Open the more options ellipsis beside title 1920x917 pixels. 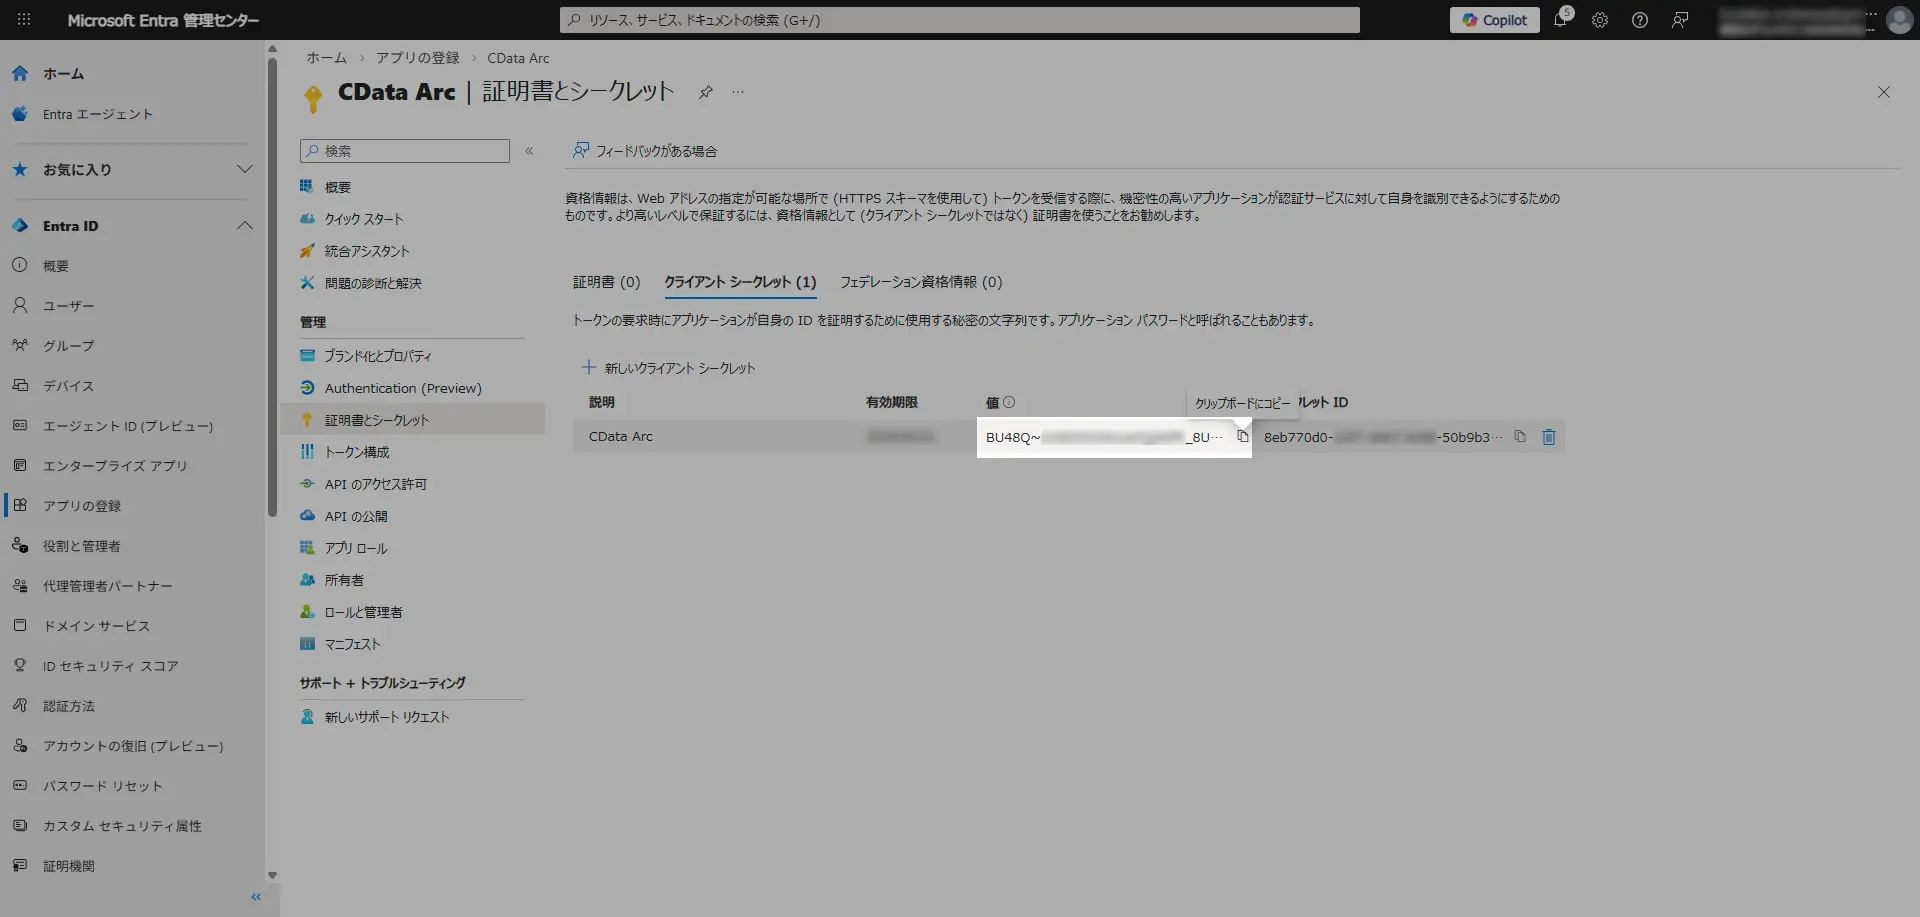tap(738, 92)
